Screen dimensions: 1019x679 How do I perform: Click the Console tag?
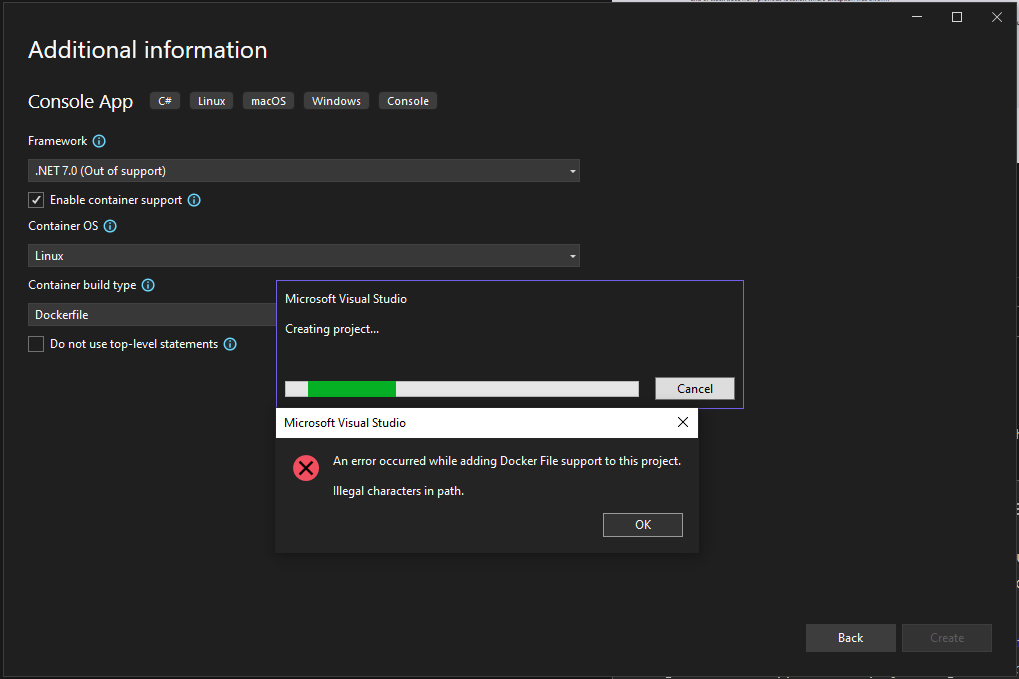coord(408,101)
